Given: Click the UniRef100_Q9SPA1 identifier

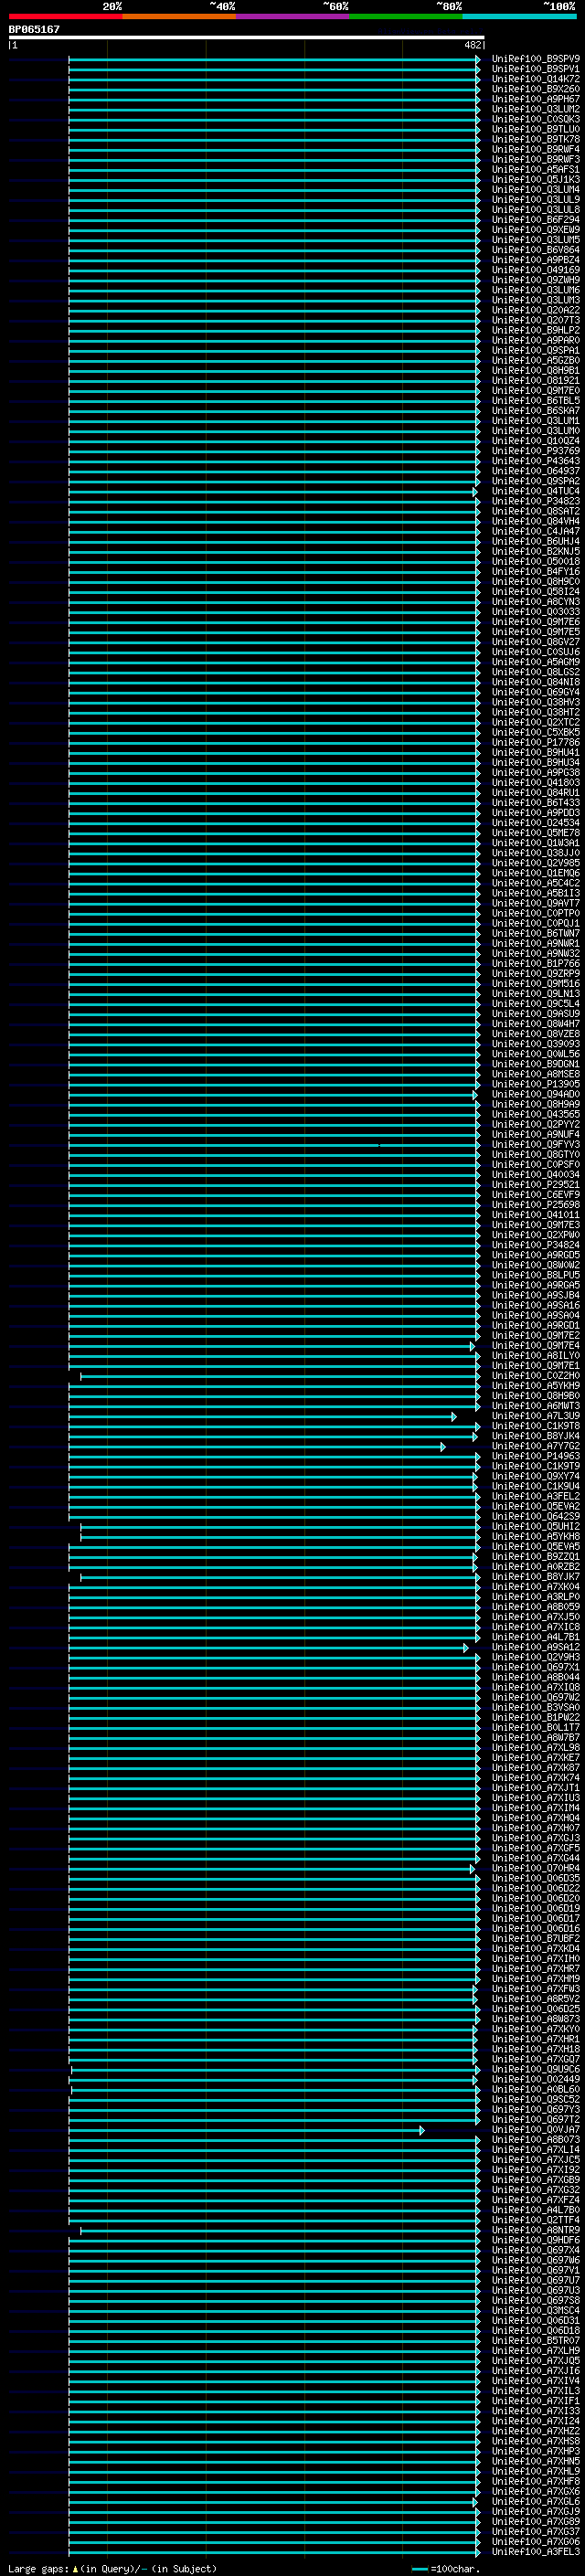Looking at the screenshot, I should point(535,351).
